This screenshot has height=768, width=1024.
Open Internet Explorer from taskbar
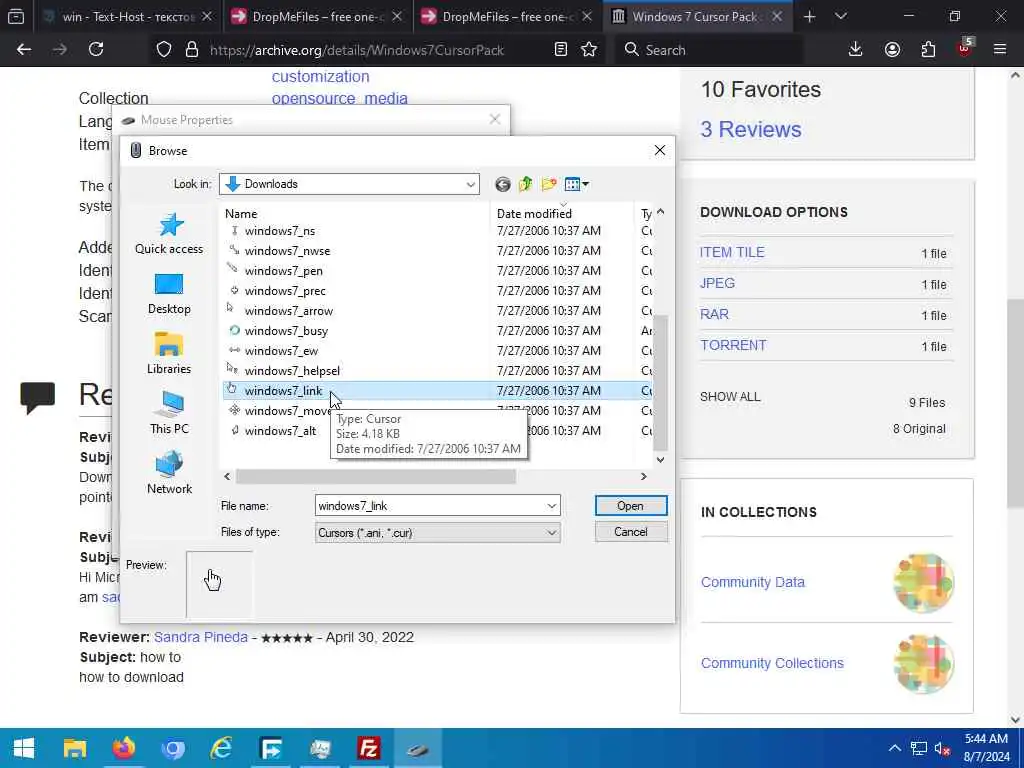click(x=222, y=748)
